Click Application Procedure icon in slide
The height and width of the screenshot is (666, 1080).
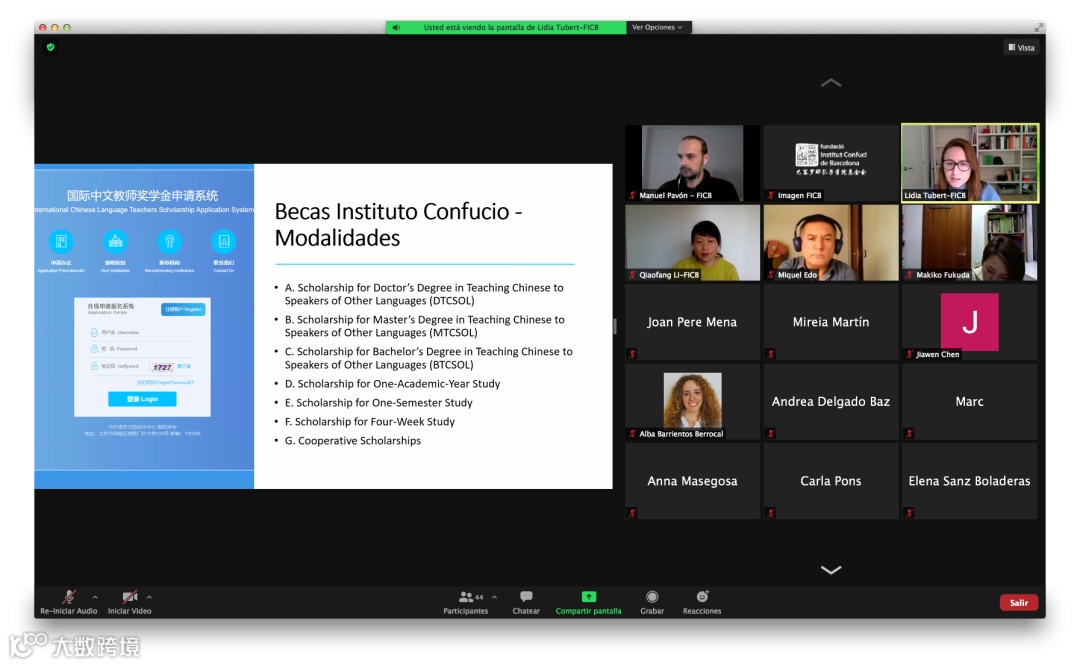point(61,241)
